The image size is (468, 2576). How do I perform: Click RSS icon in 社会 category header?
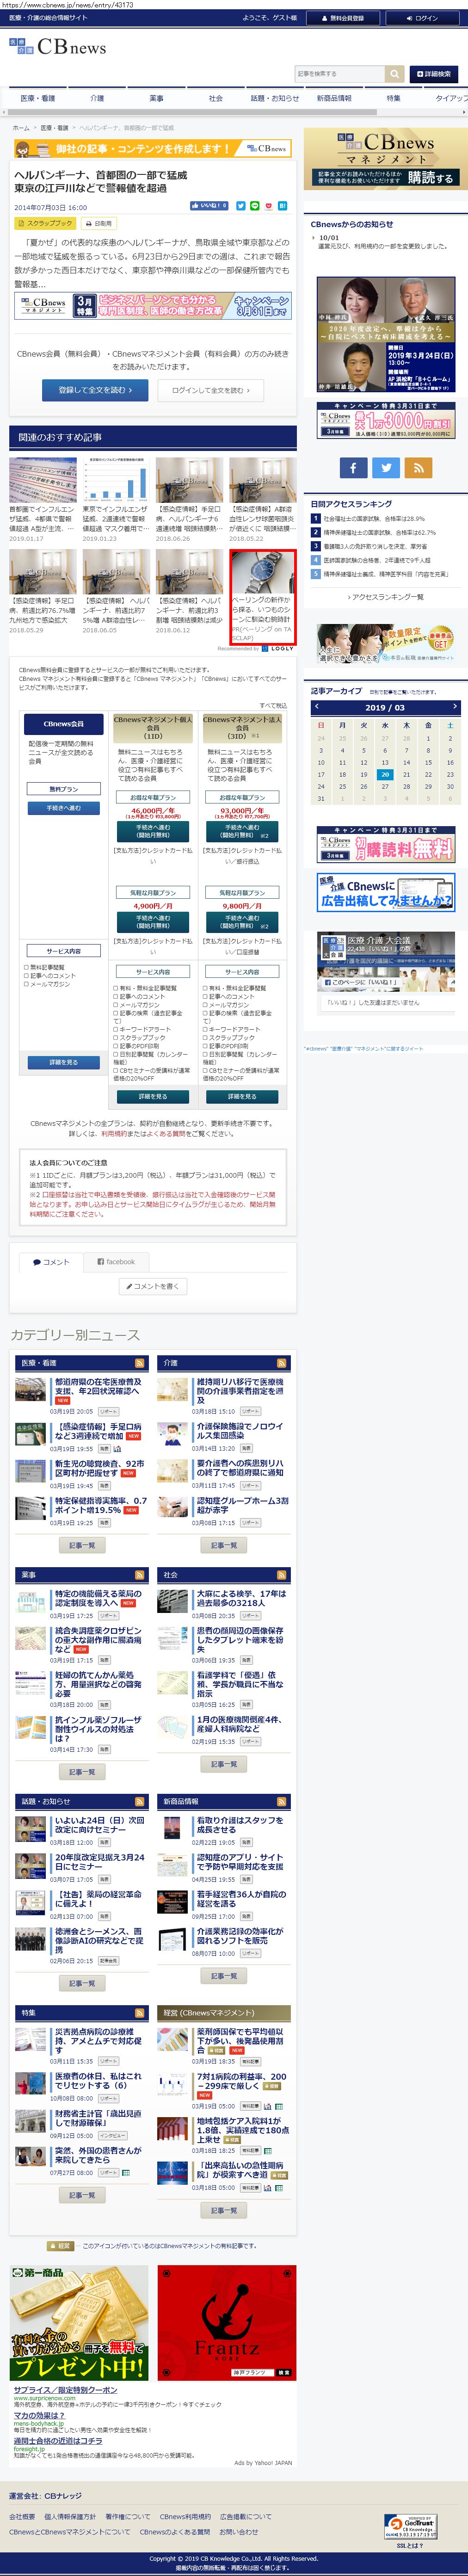pyautogui.click(x=282, y=1575)
